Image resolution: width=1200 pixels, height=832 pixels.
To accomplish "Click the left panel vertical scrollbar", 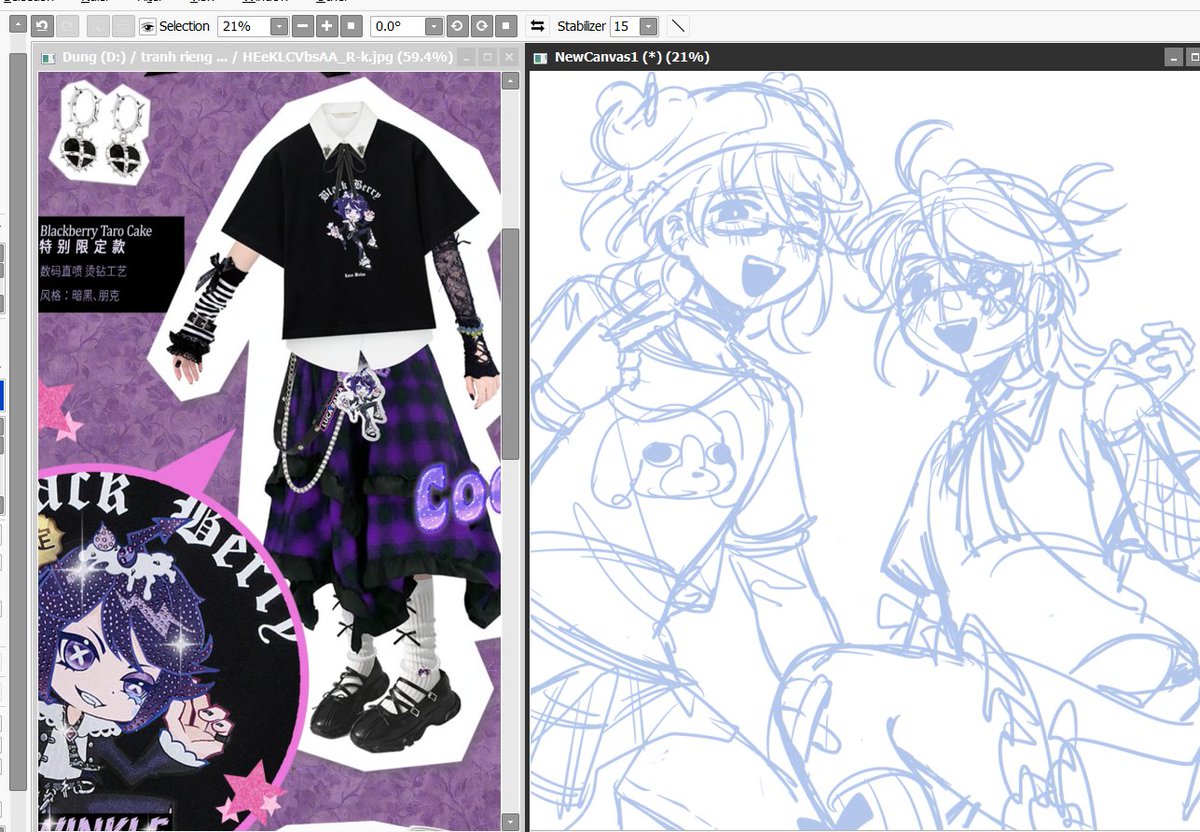I will point(18,420).
